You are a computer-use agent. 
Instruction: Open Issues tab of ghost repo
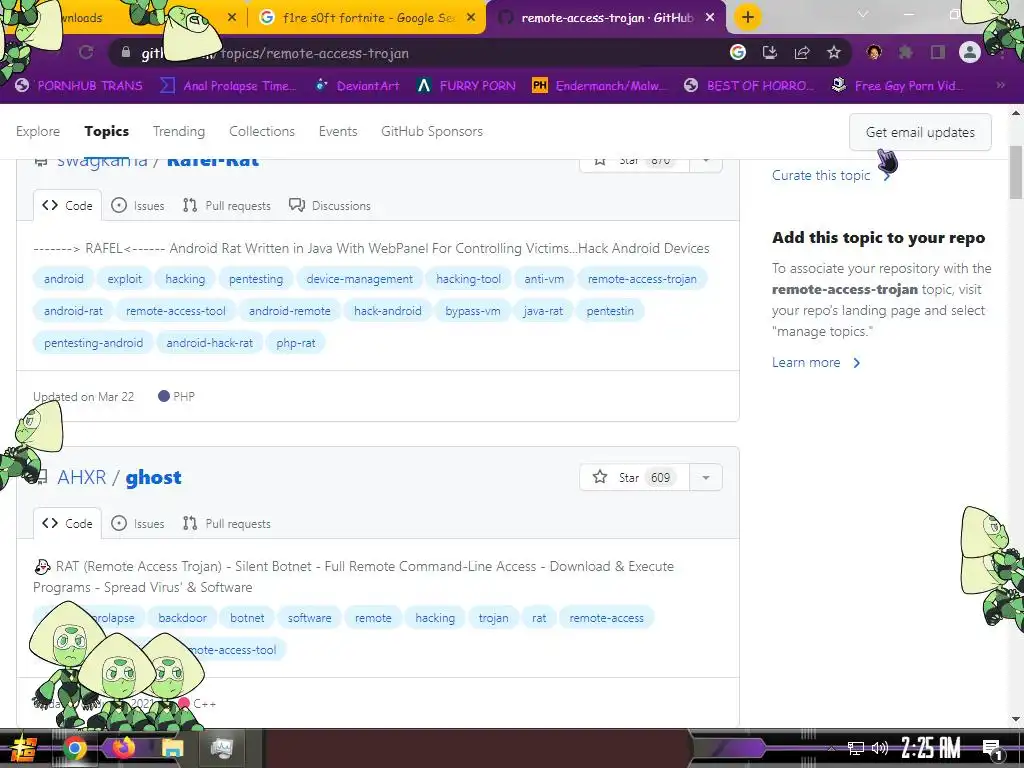coord(138,523)
